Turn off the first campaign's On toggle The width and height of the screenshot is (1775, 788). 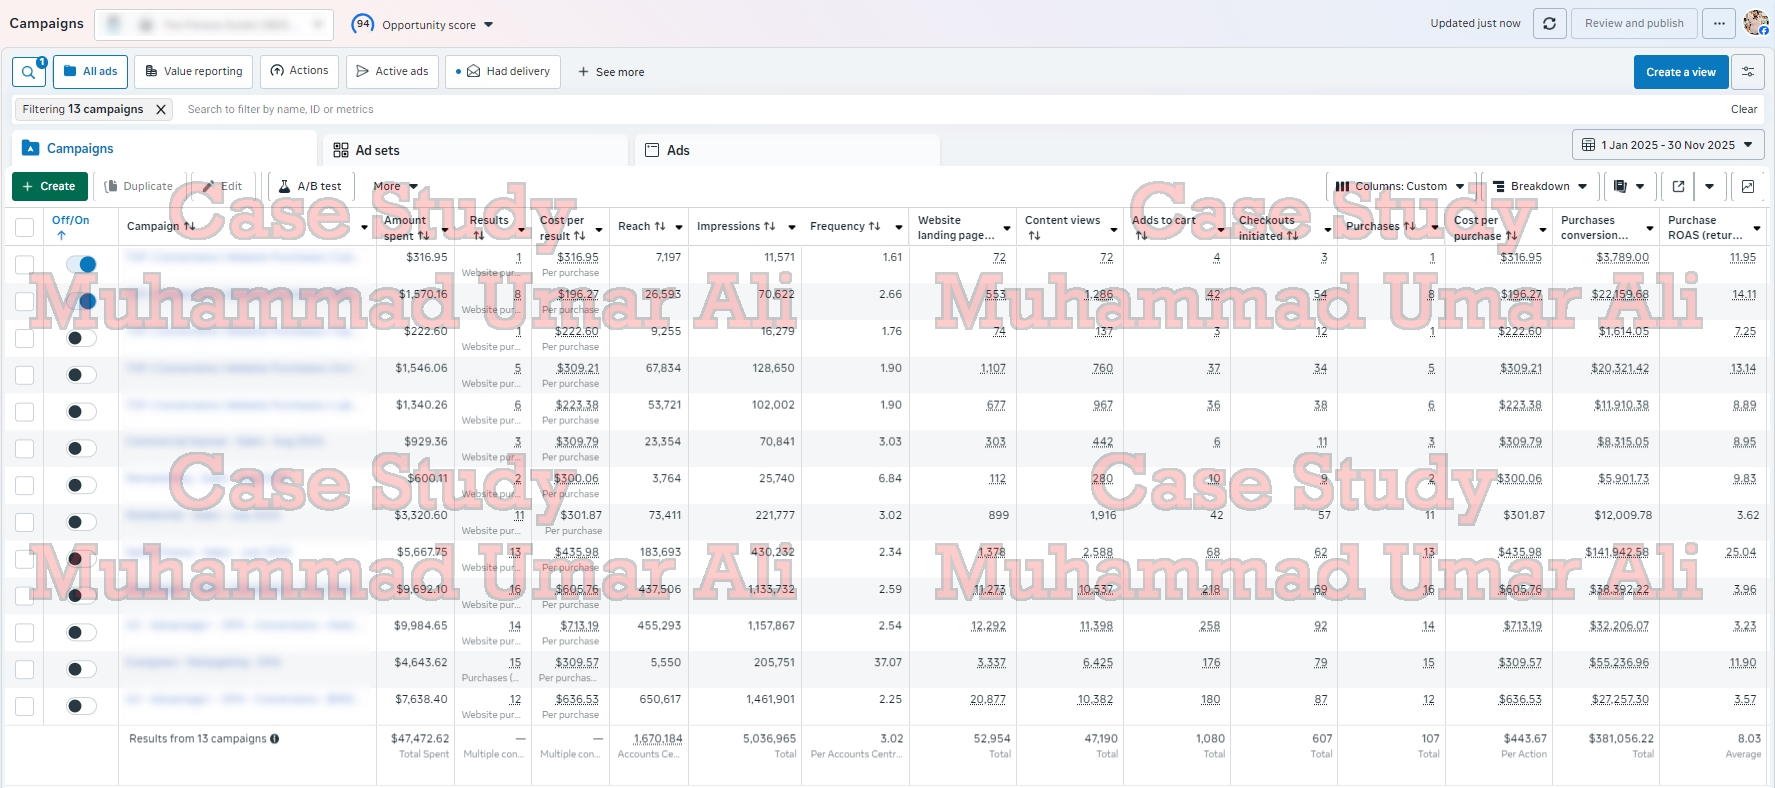[x=81, y=264]
